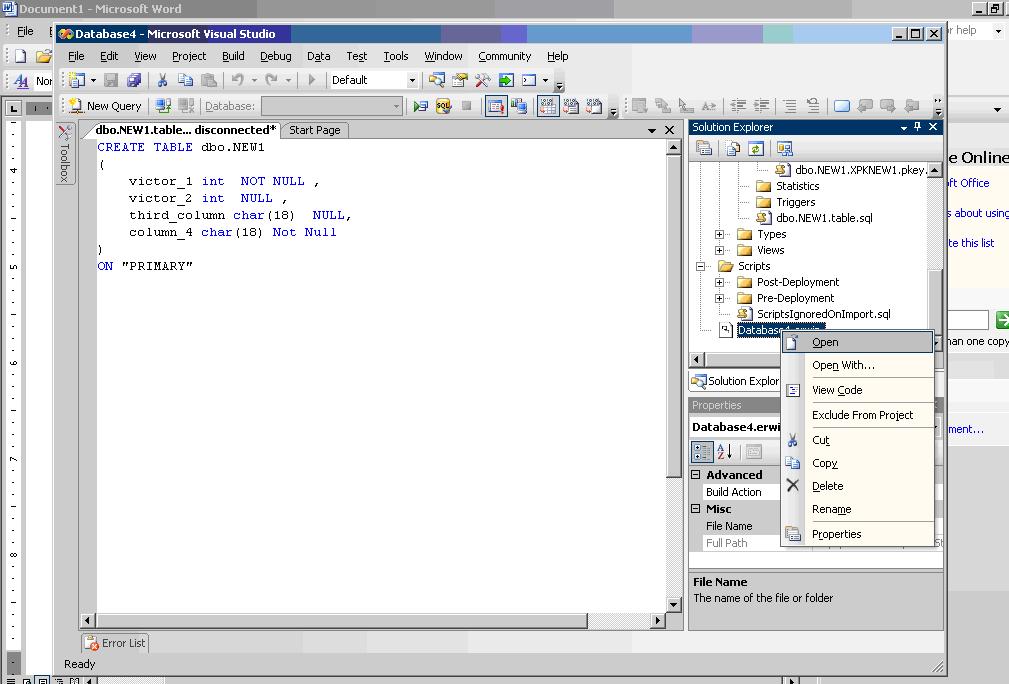1009x684 pixels.
Task: Switch to the Start Page tab
Action: pyautogui.click(x=315, y=130)
